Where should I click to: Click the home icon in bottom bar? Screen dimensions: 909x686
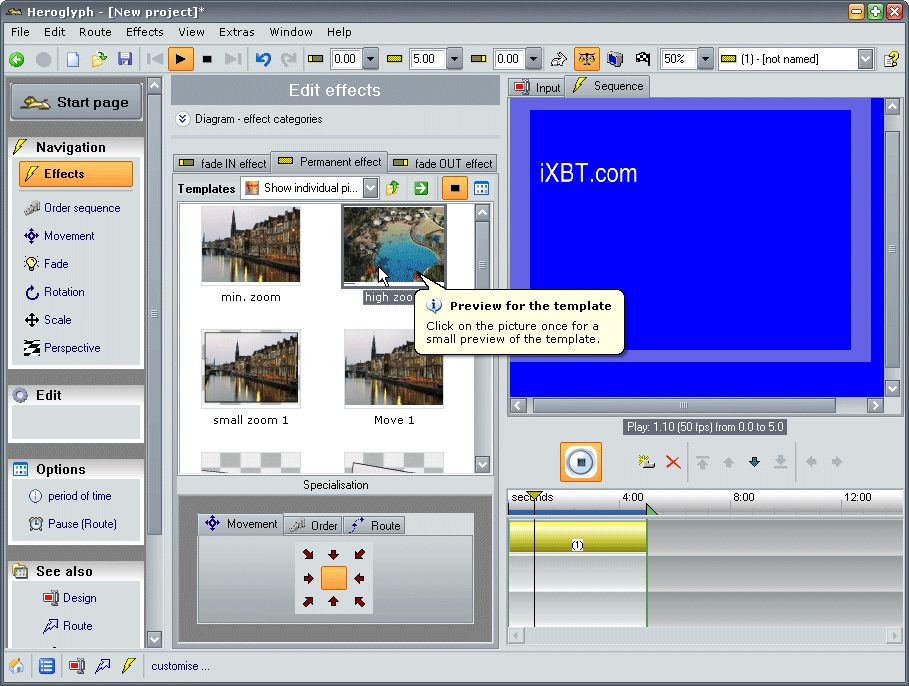pos(17,666)
